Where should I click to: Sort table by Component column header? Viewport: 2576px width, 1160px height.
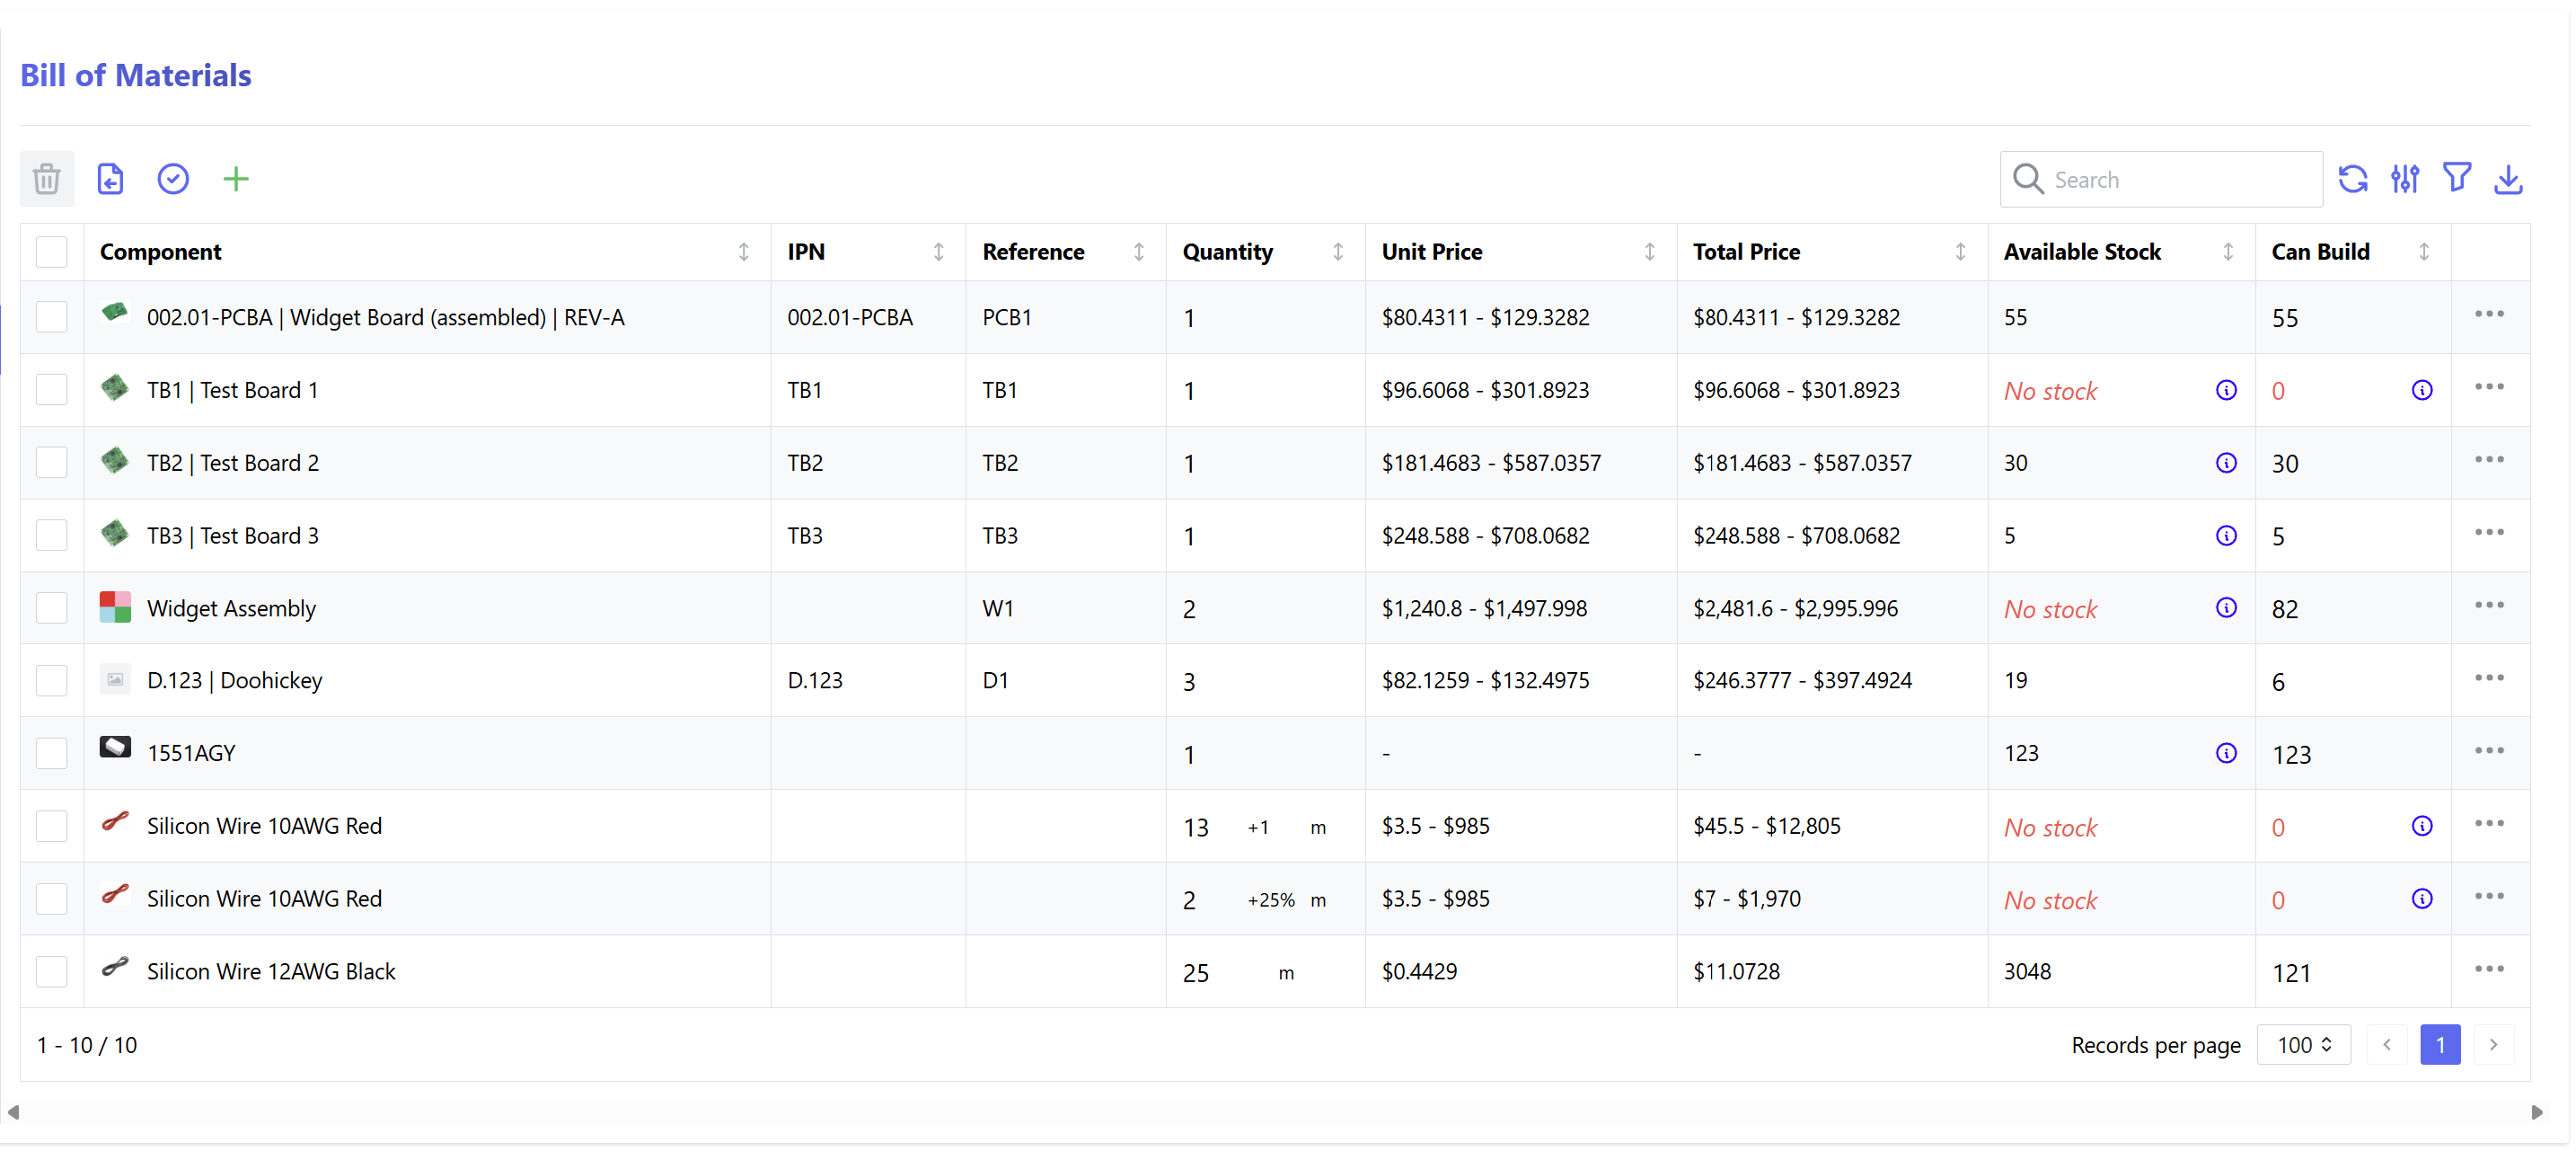[x=161, y=252]
